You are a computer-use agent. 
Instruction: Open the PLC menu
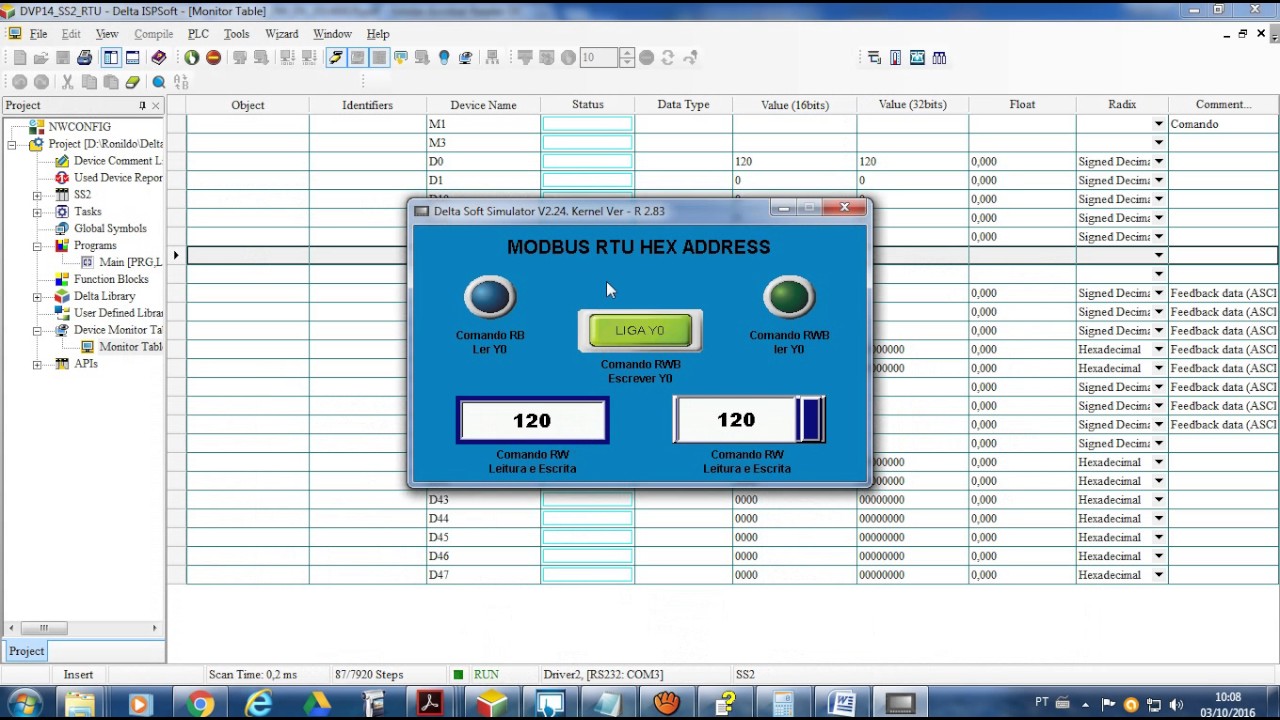pos(198,34)
